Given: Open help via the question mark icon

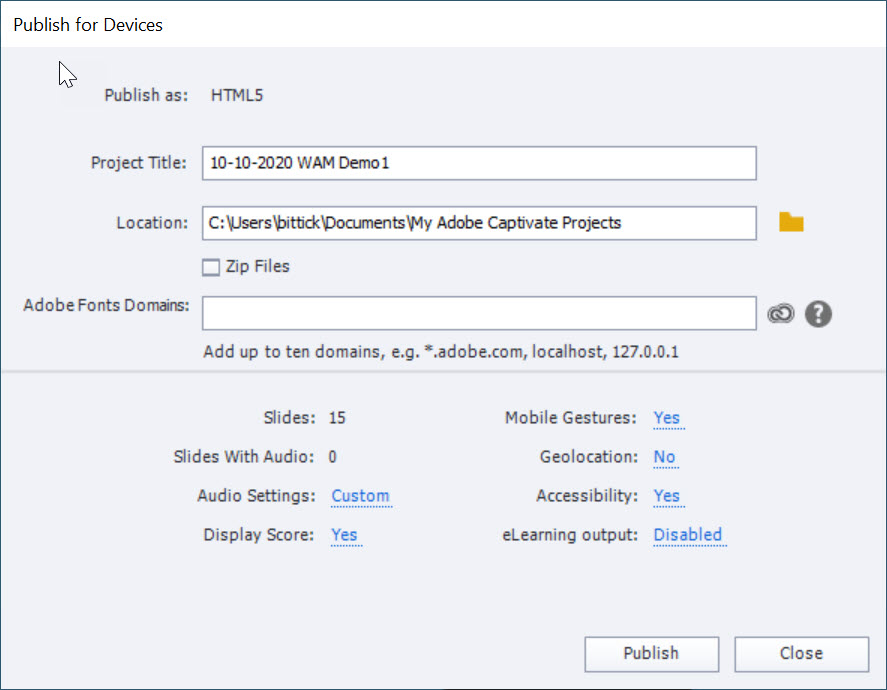Looking at the screenshot, I should pos(818,314).
